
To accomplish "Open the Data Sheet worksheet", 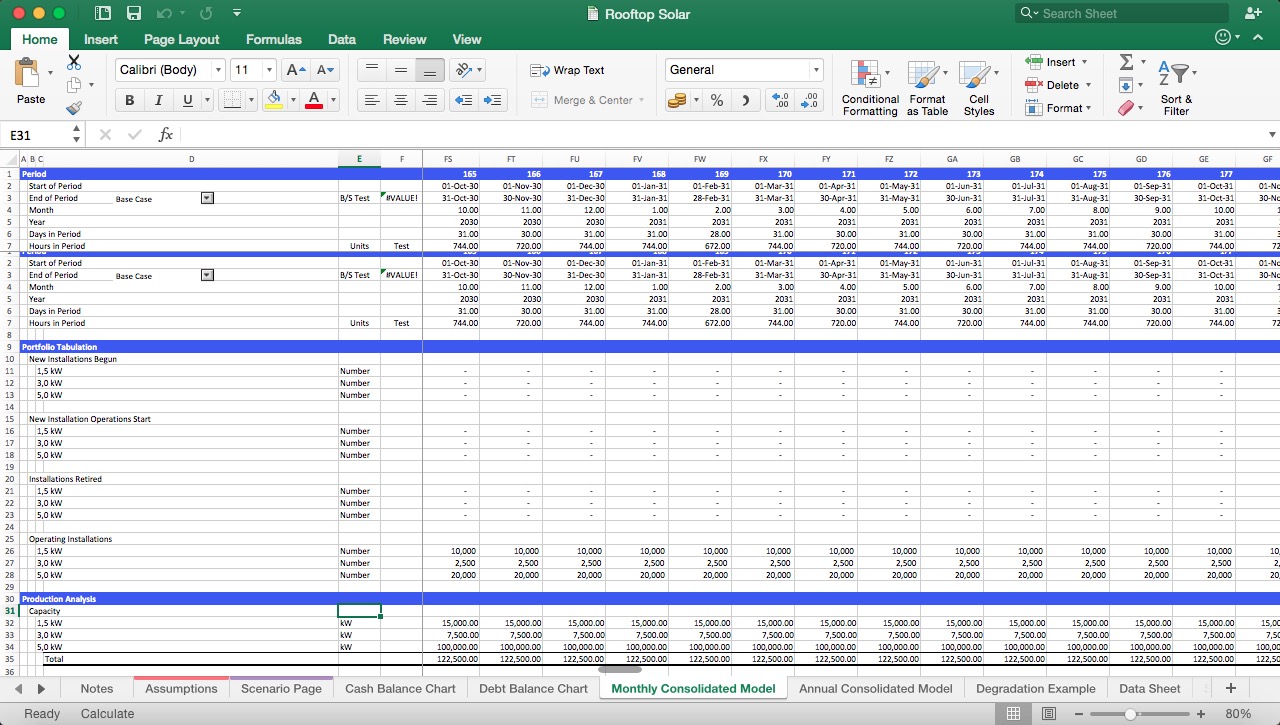I will click(x=1149, y=688).
